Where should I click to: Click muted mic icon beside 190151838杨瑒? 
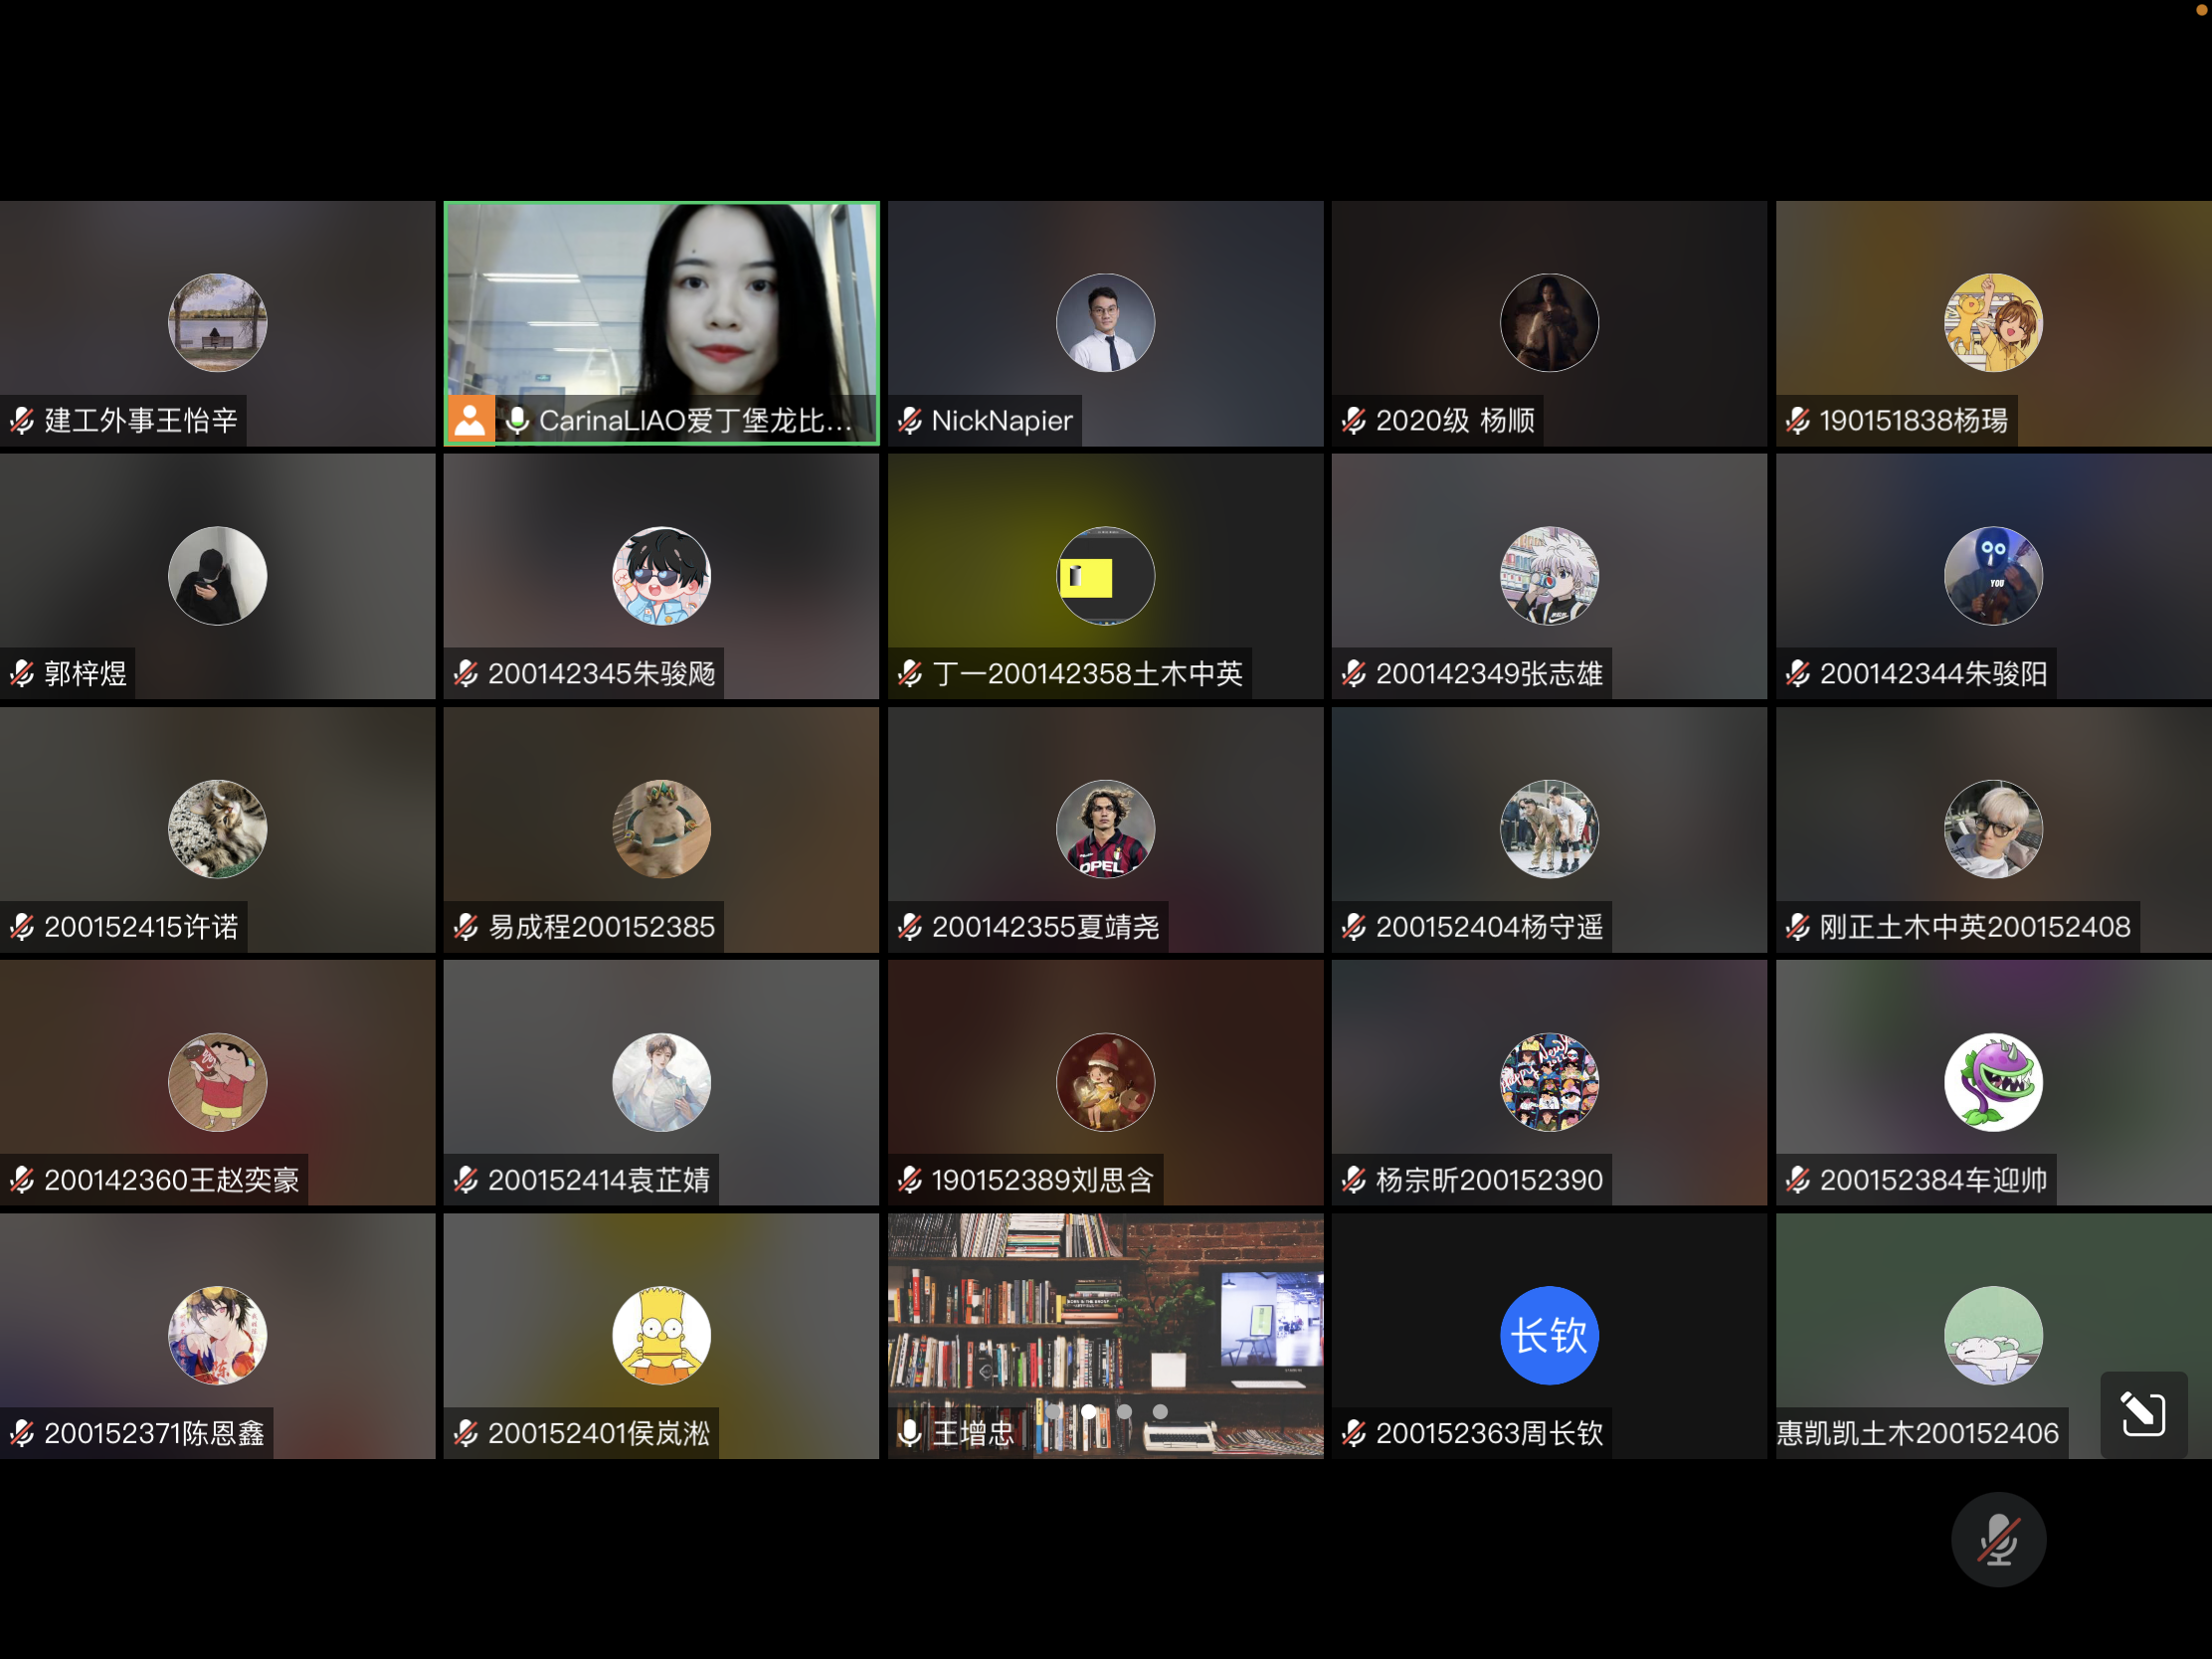1798,421
